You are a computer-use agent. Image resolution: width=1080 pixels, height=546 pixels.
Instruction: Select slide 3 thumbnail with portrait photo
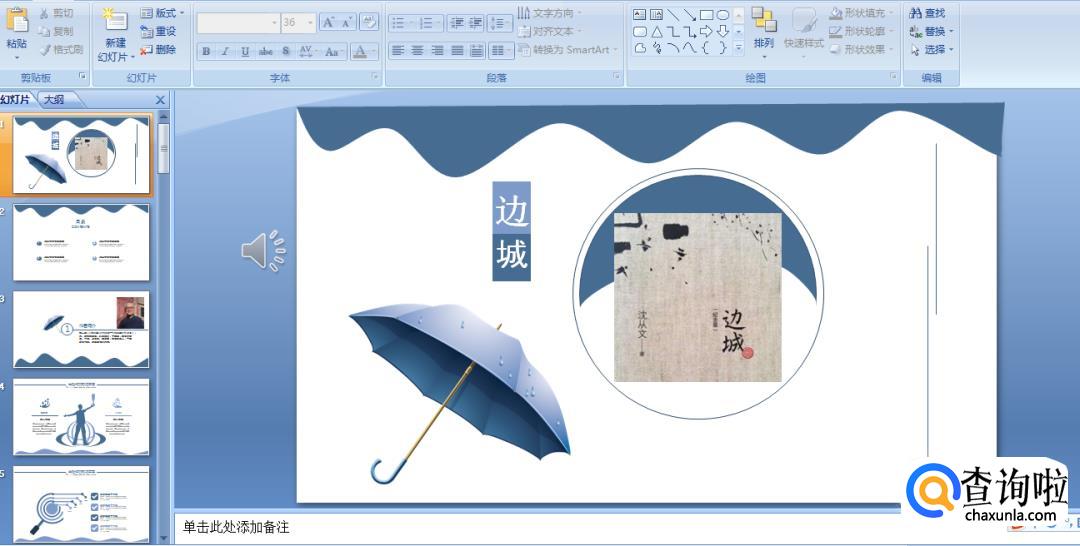(x=81, y=330)
